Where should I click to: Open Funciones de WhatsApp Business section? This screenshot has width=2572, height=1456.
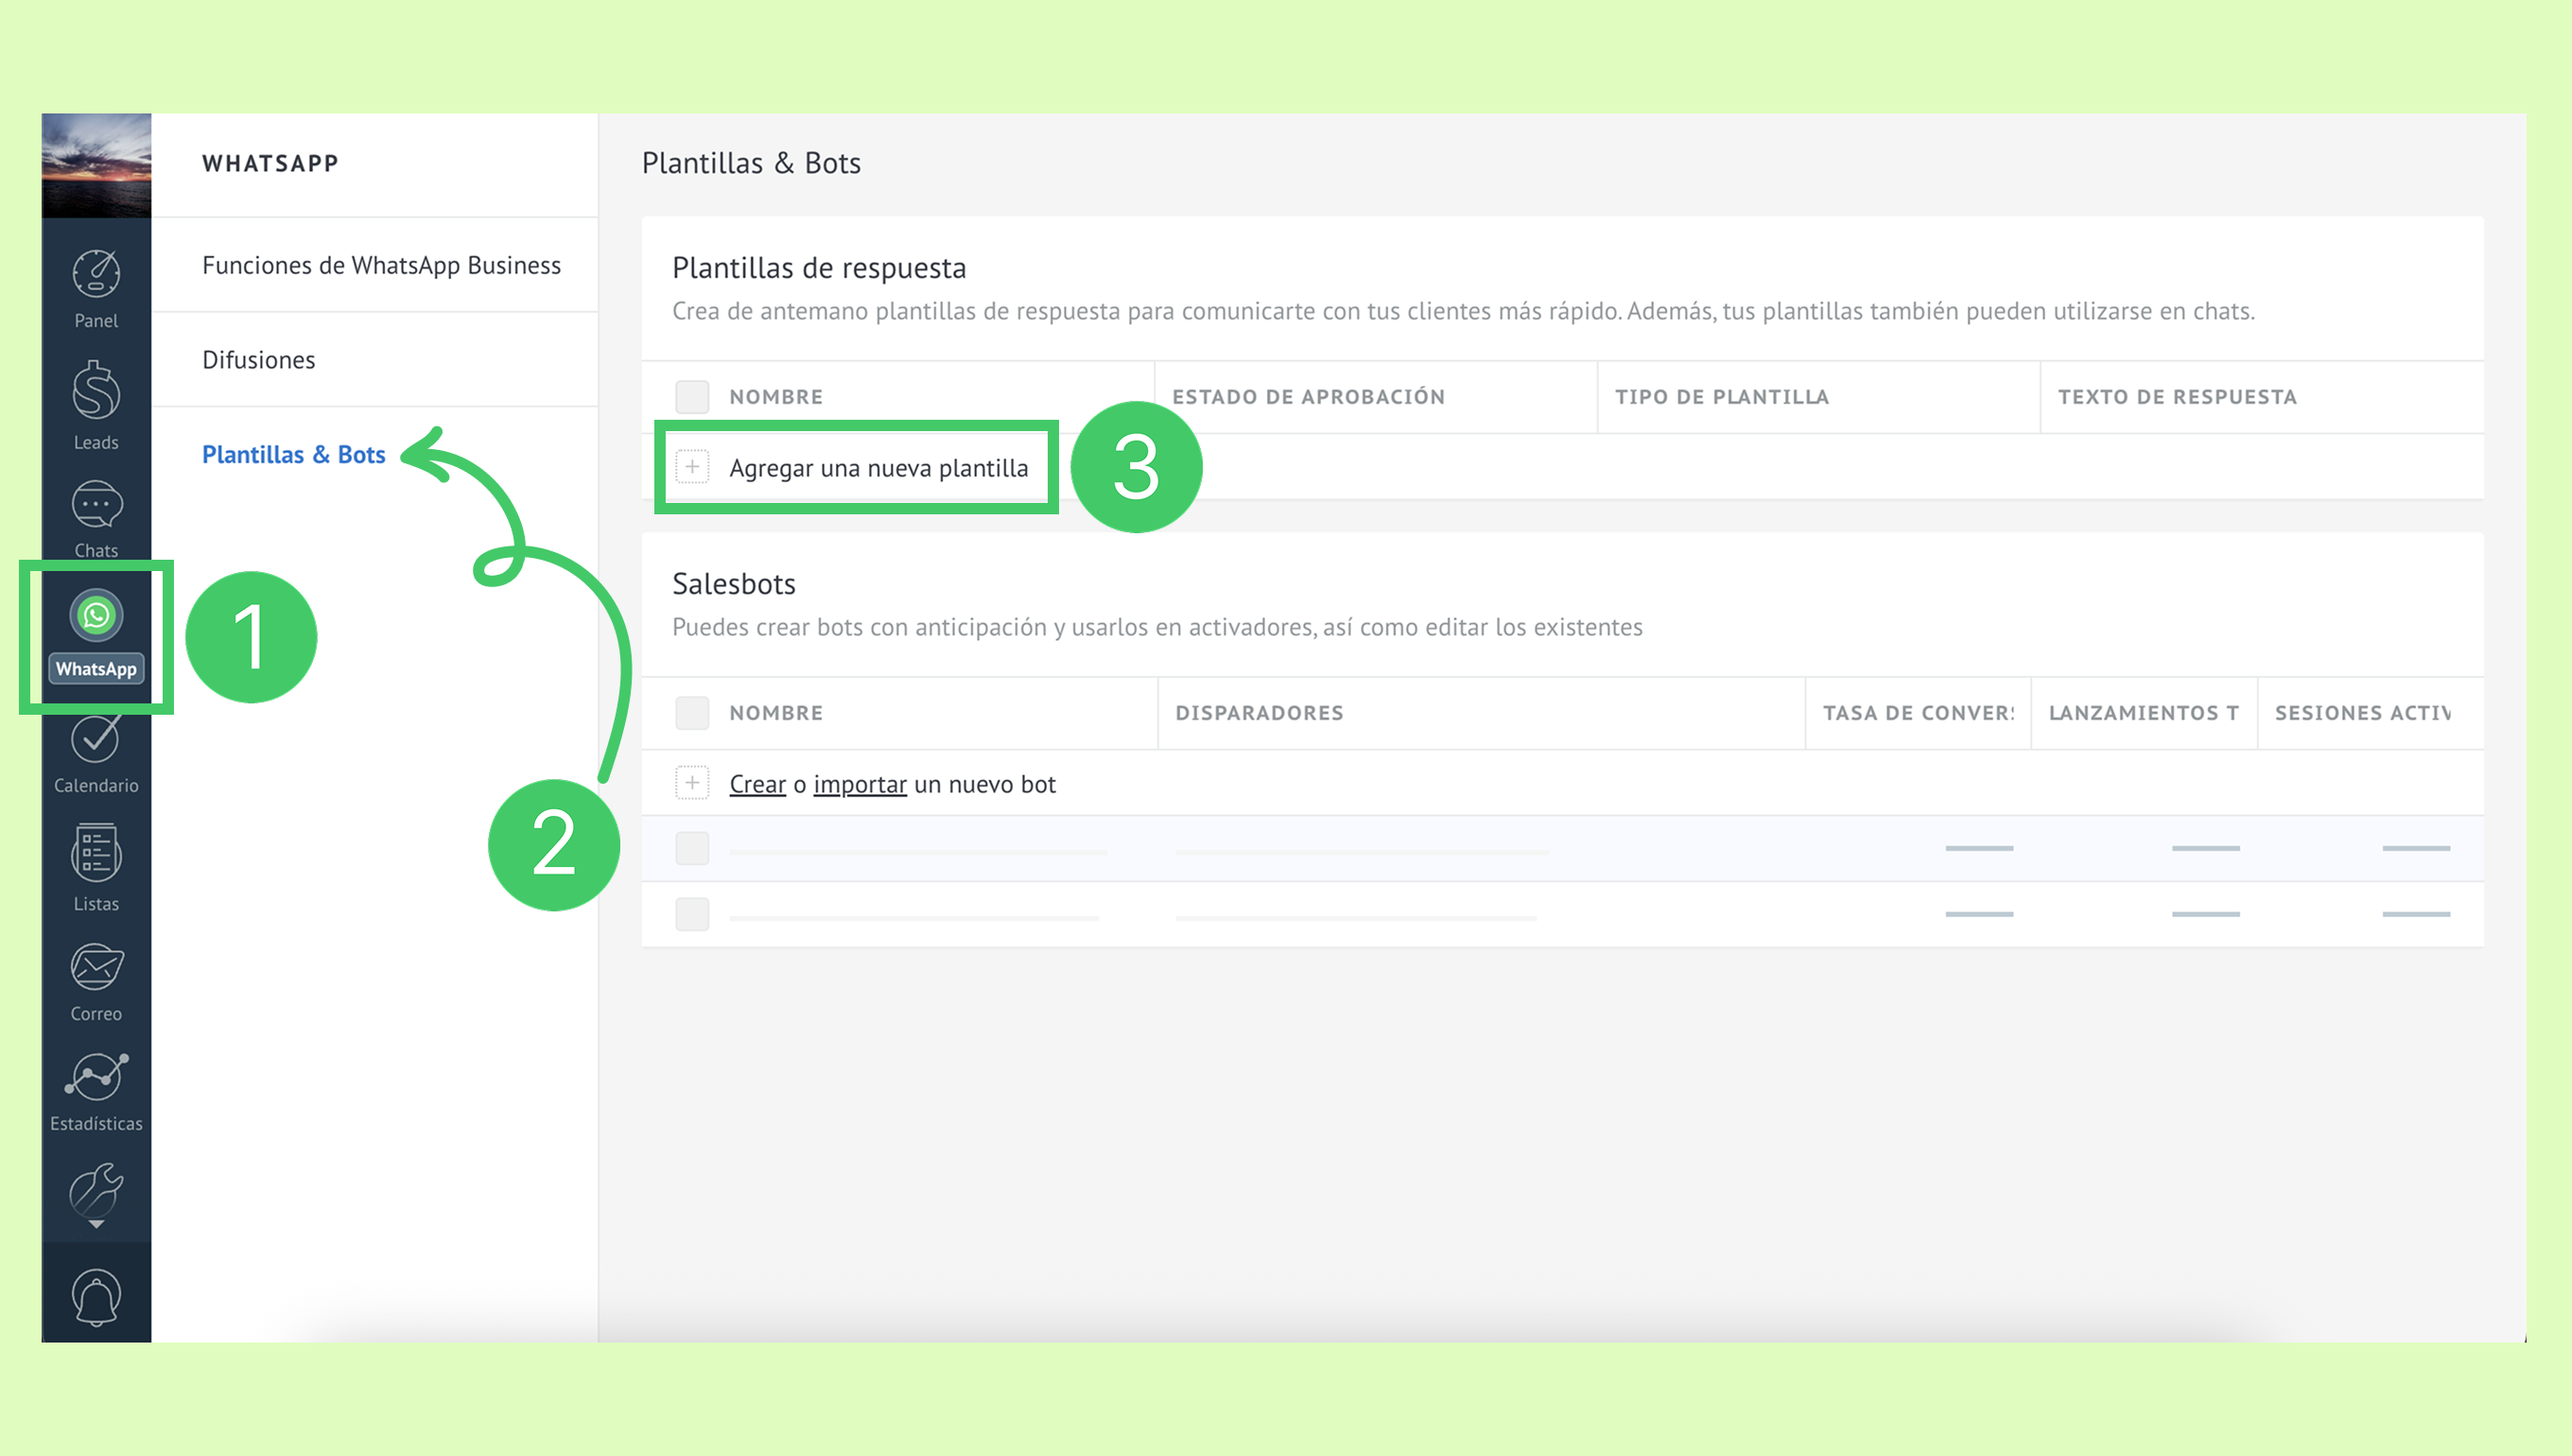point(381,265)
